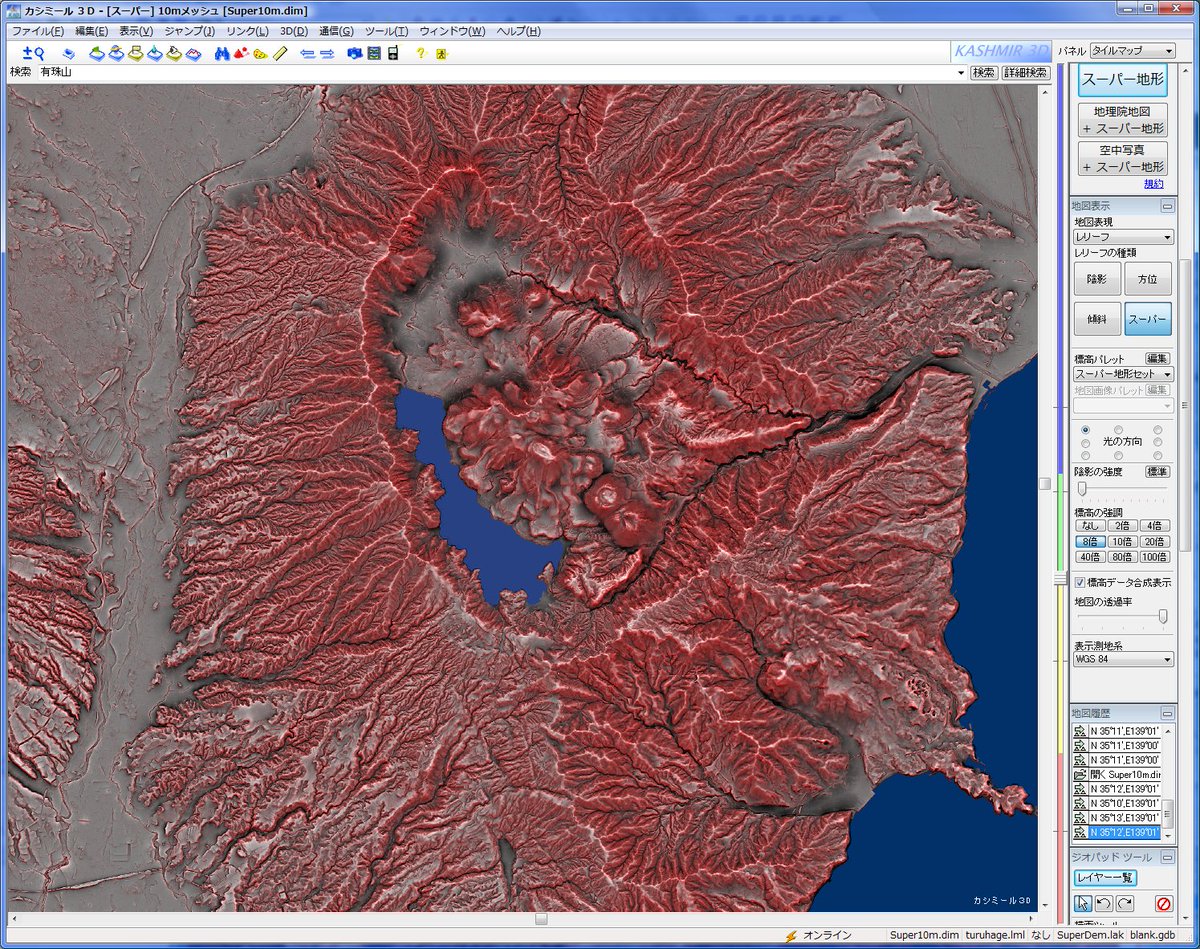Click the redo arrow in GeoPad tools
The image size is (1200, 949).
(1124, 903)
